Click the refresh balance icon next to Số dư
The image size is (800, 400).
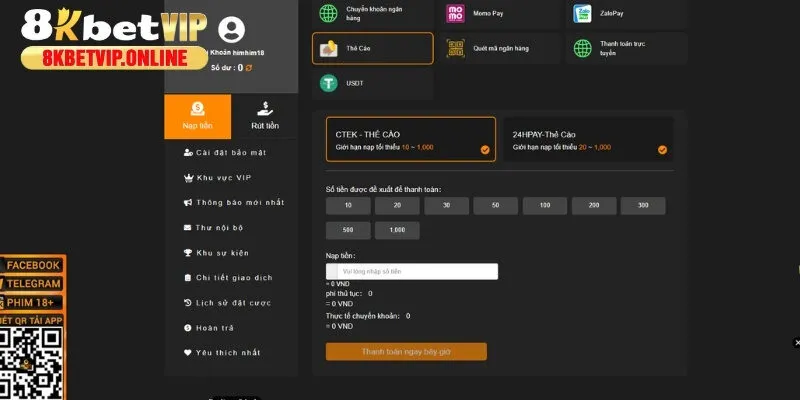point(249,68)
